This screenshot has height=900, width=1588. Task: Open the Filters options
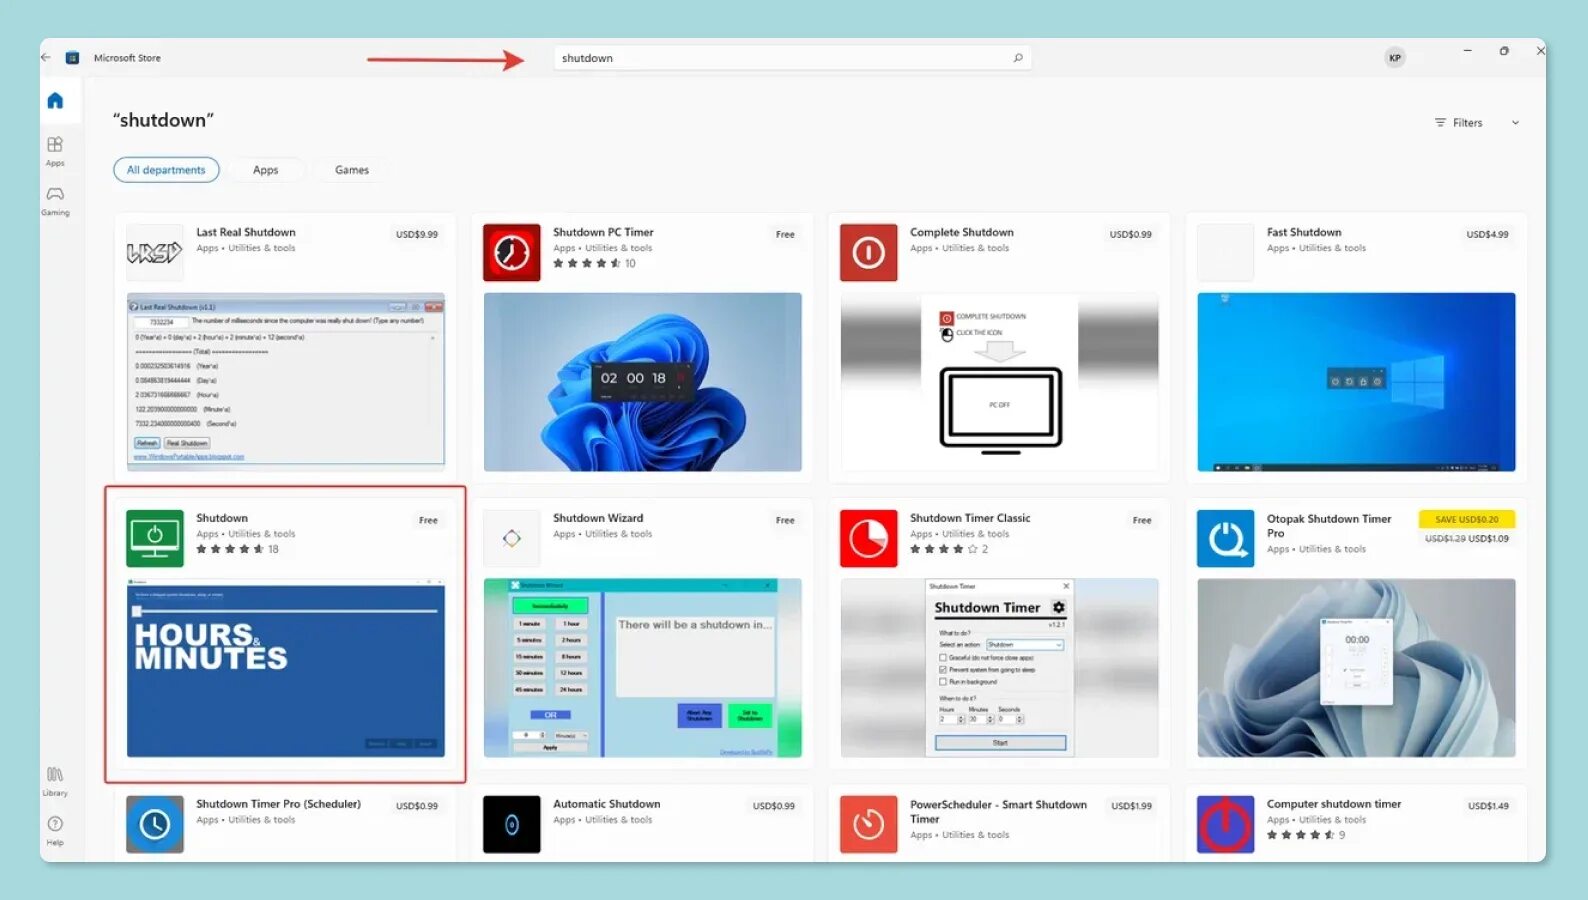(x=1459, y=123)
